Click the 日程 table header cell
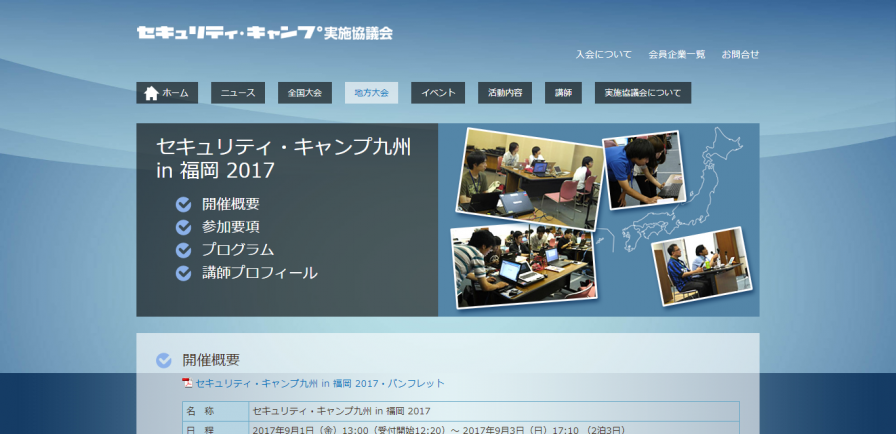This screenshot has height=434, width=896. tap(215, 428)
